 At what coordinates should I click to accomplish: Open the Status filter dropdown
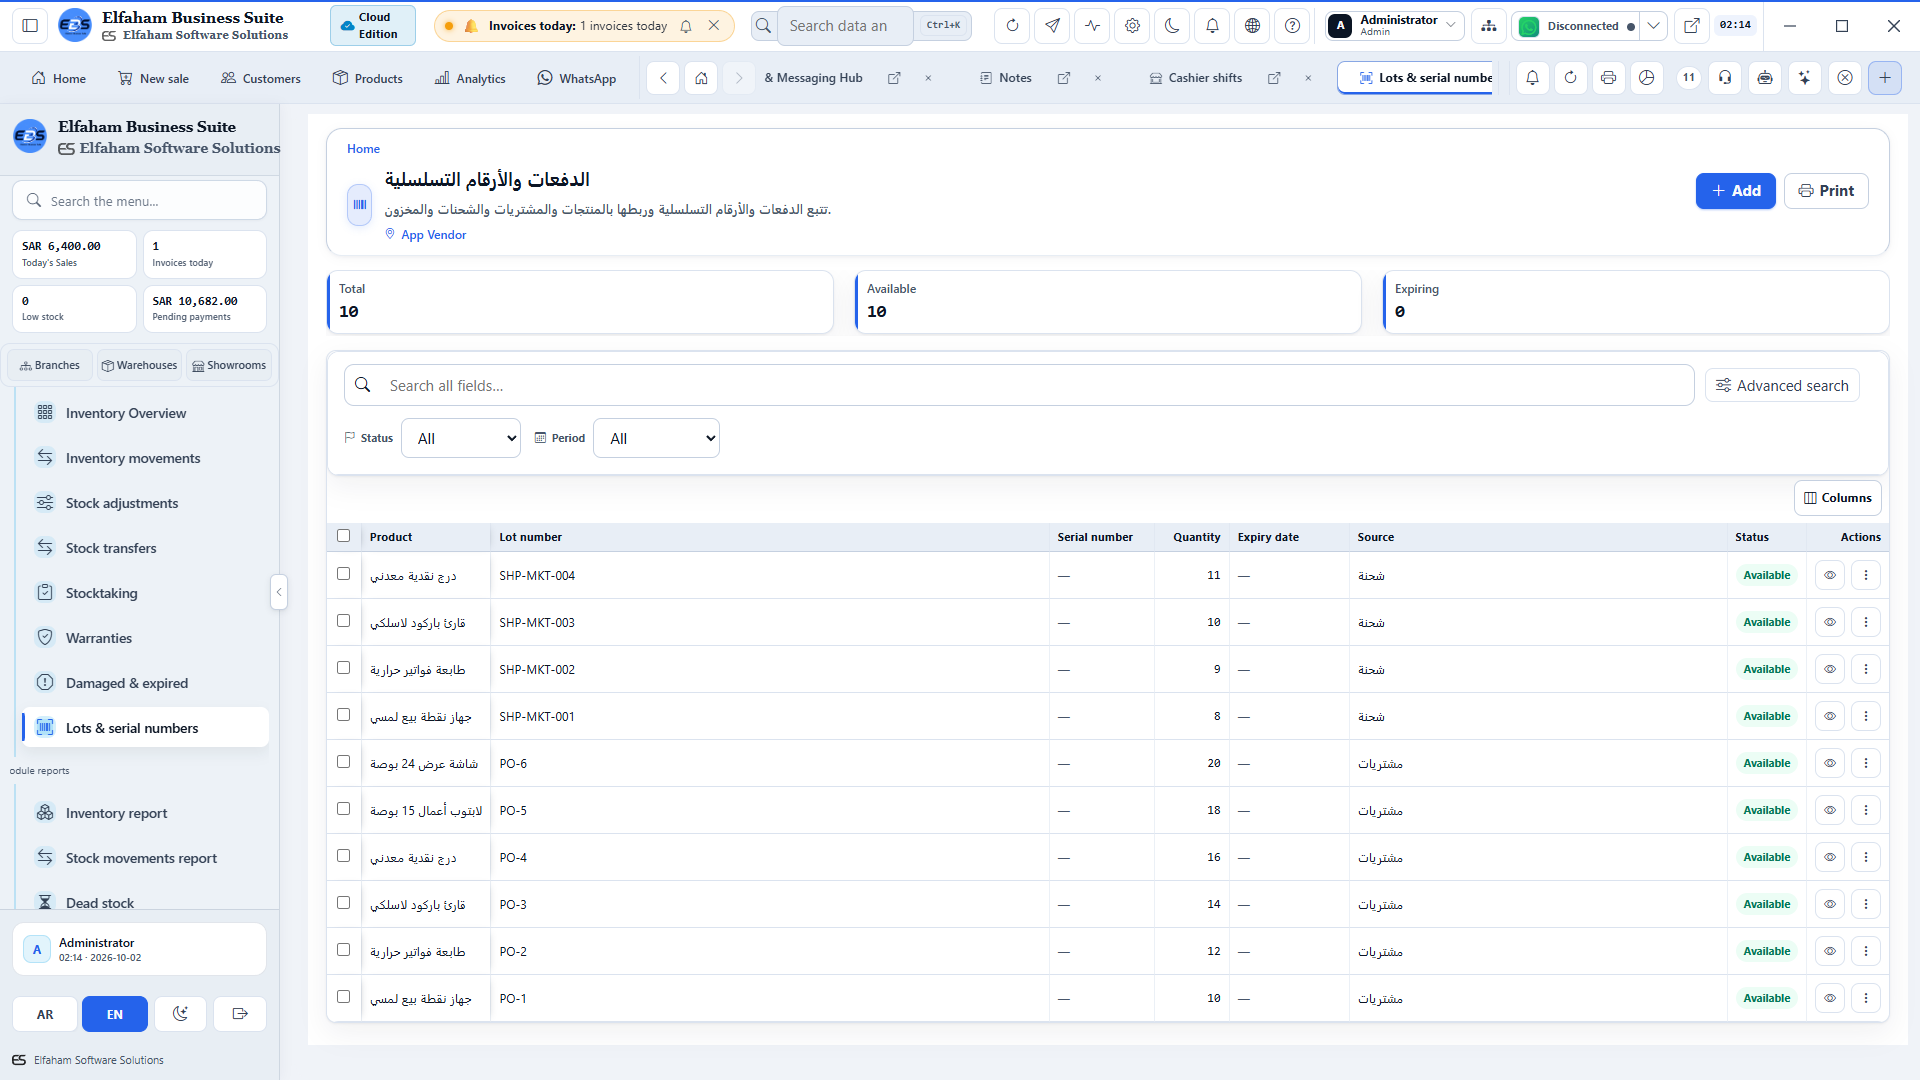[x=461, y=438]
